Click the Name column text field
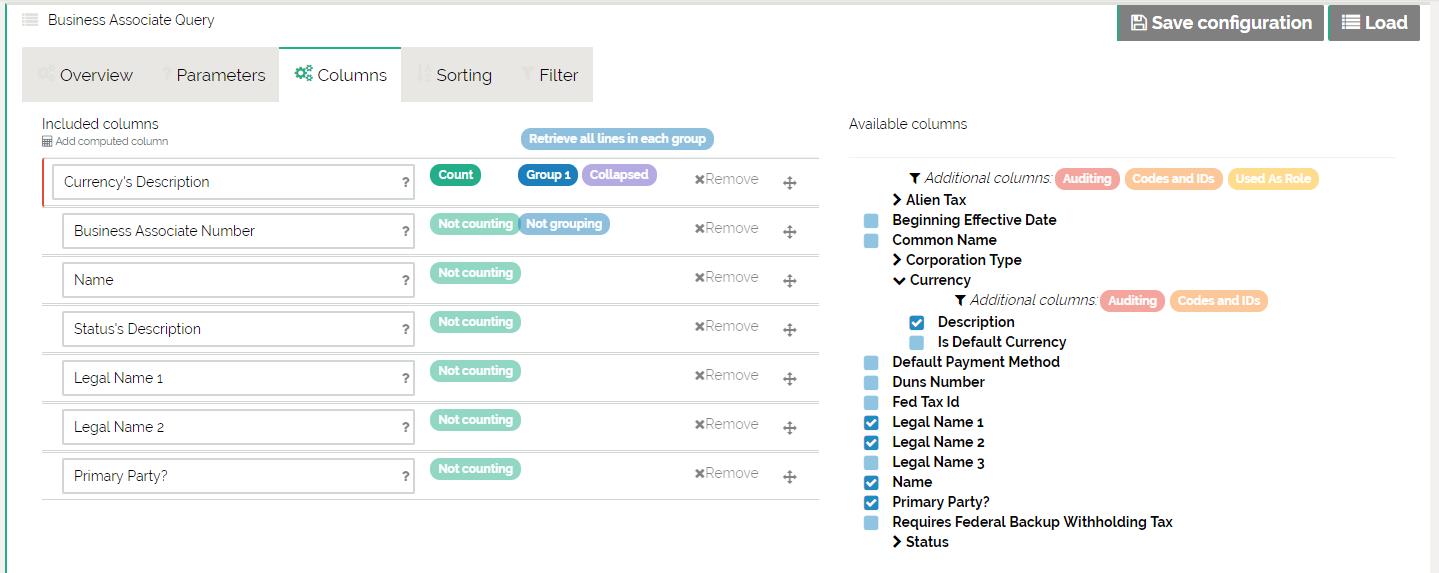Viewport: 1439px width, 573px height. tap(228, 280)
